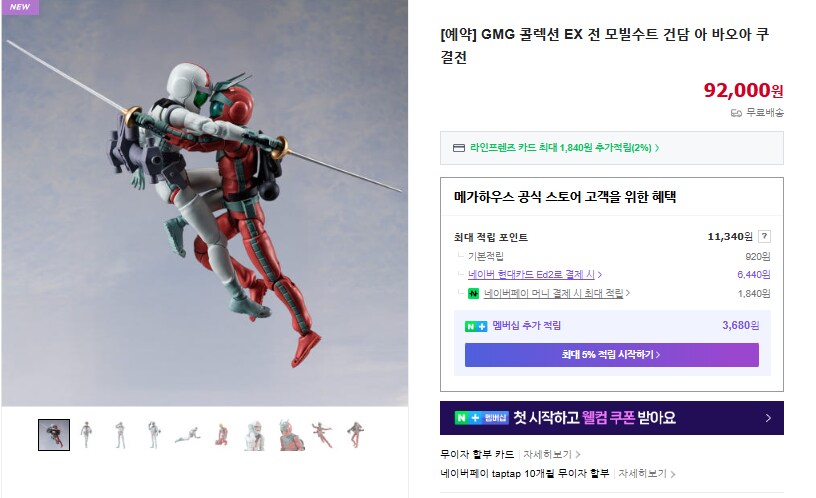Select the fifth thumbnail of the crouching figure
The image size is (816, 498).
click(188, 435)
